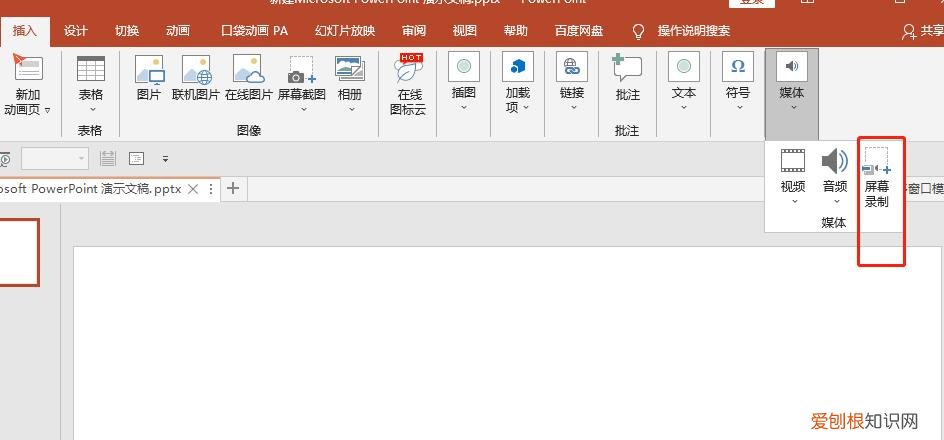The width and height of the screenshot is (944, 440).
Task: Click the 屏幕截图 icon
Action: (x=301, y=69)
